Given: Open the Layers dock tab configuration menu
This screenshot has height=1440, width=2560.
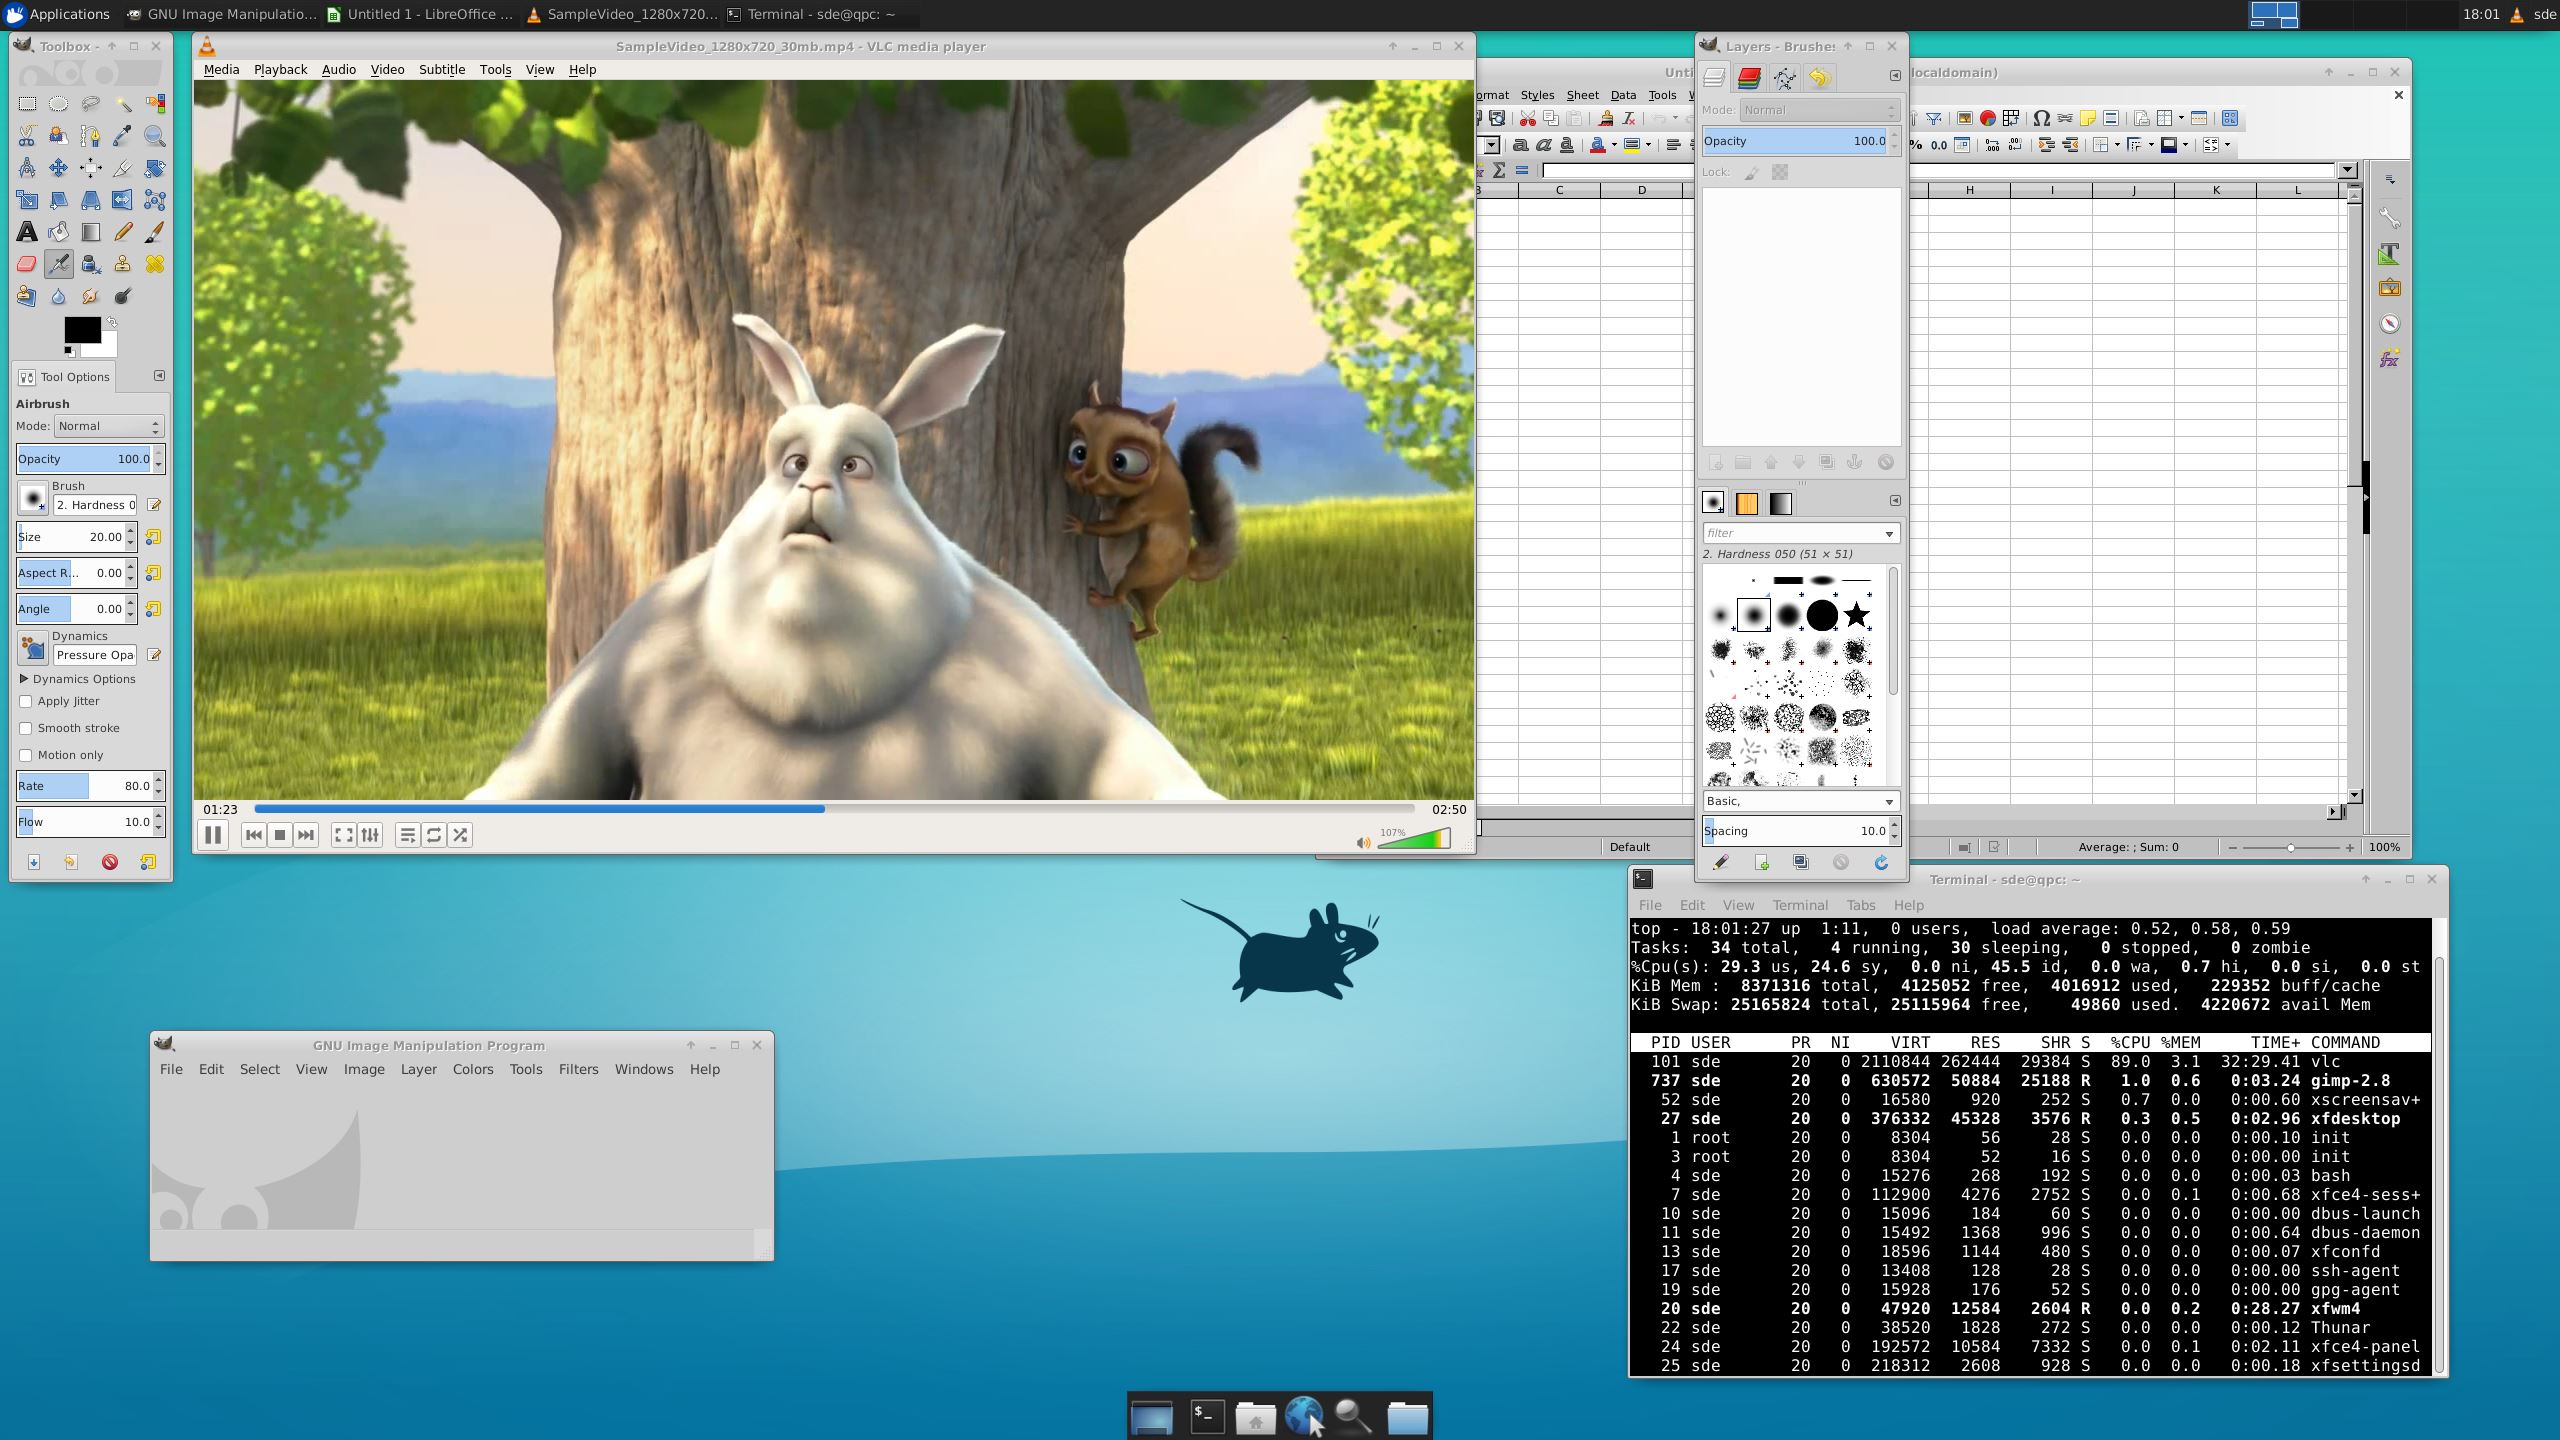Looking at the screenshot, I should pos(1895,76).
